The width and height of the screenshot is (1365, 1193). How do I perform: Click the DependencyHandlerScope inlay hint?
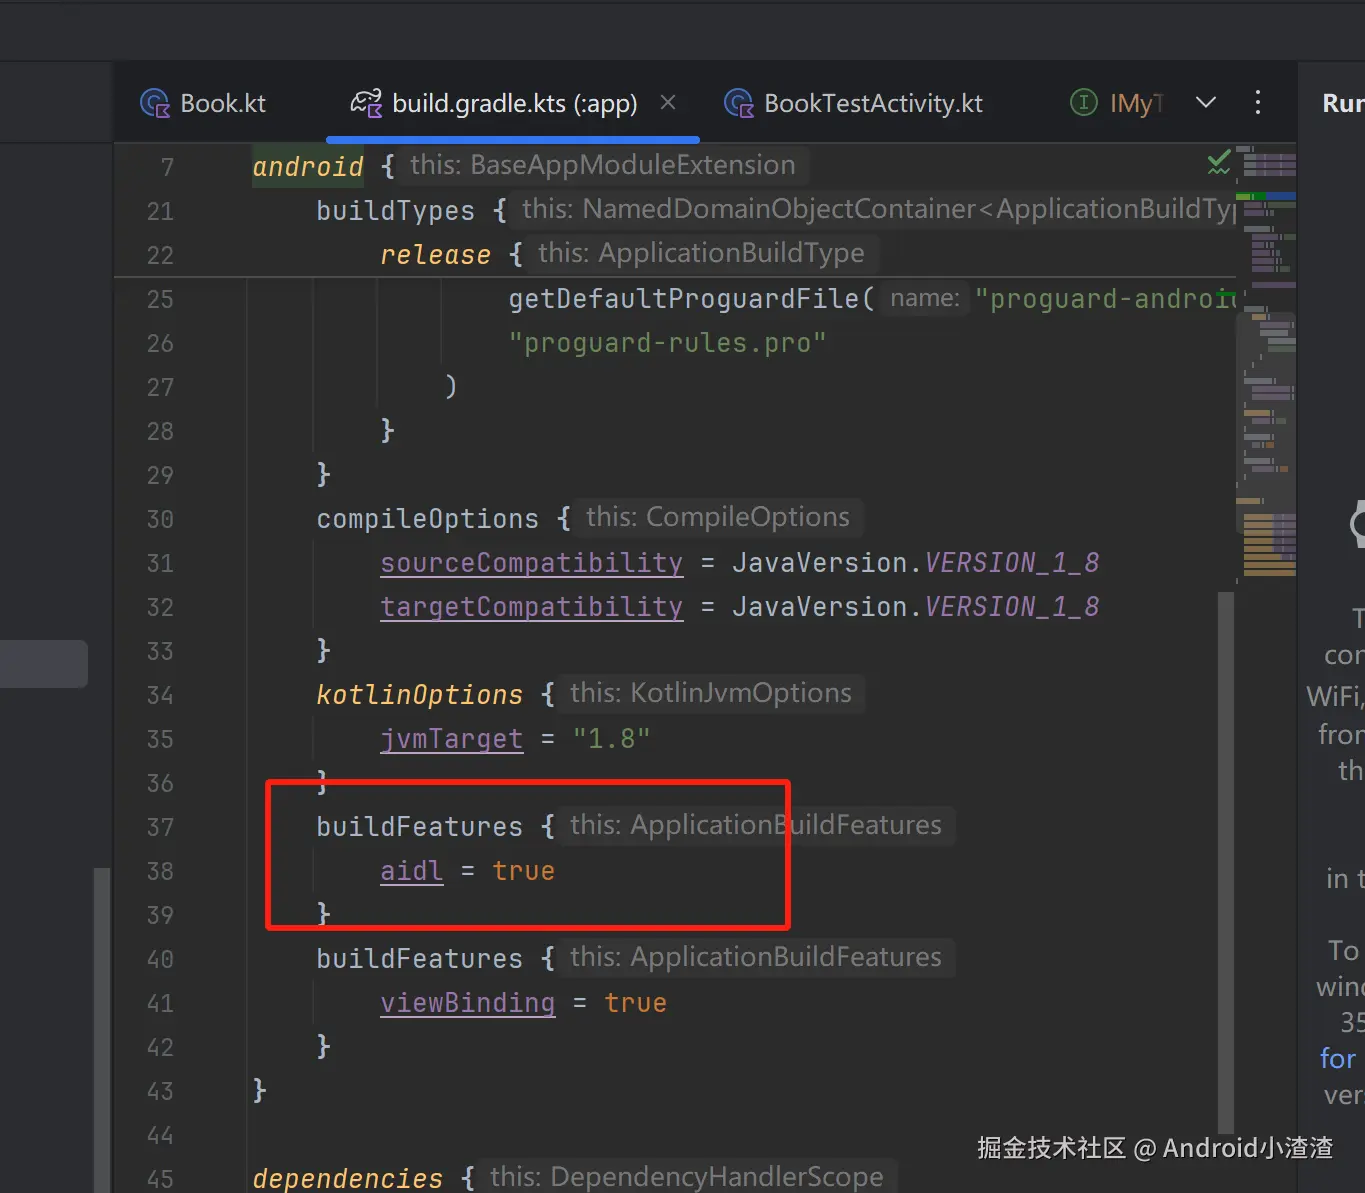[x=687, y=1176]
